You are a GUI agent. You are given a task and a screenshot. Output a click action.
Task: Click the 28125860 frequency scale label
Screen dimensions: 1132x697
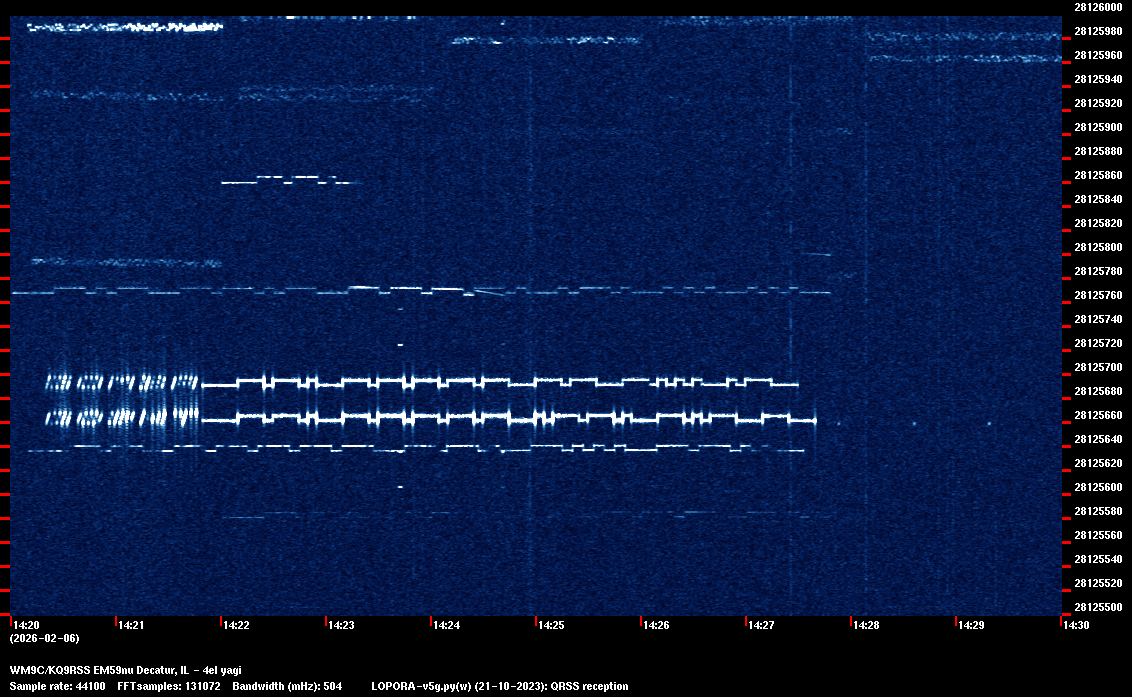pos(1097,175)
